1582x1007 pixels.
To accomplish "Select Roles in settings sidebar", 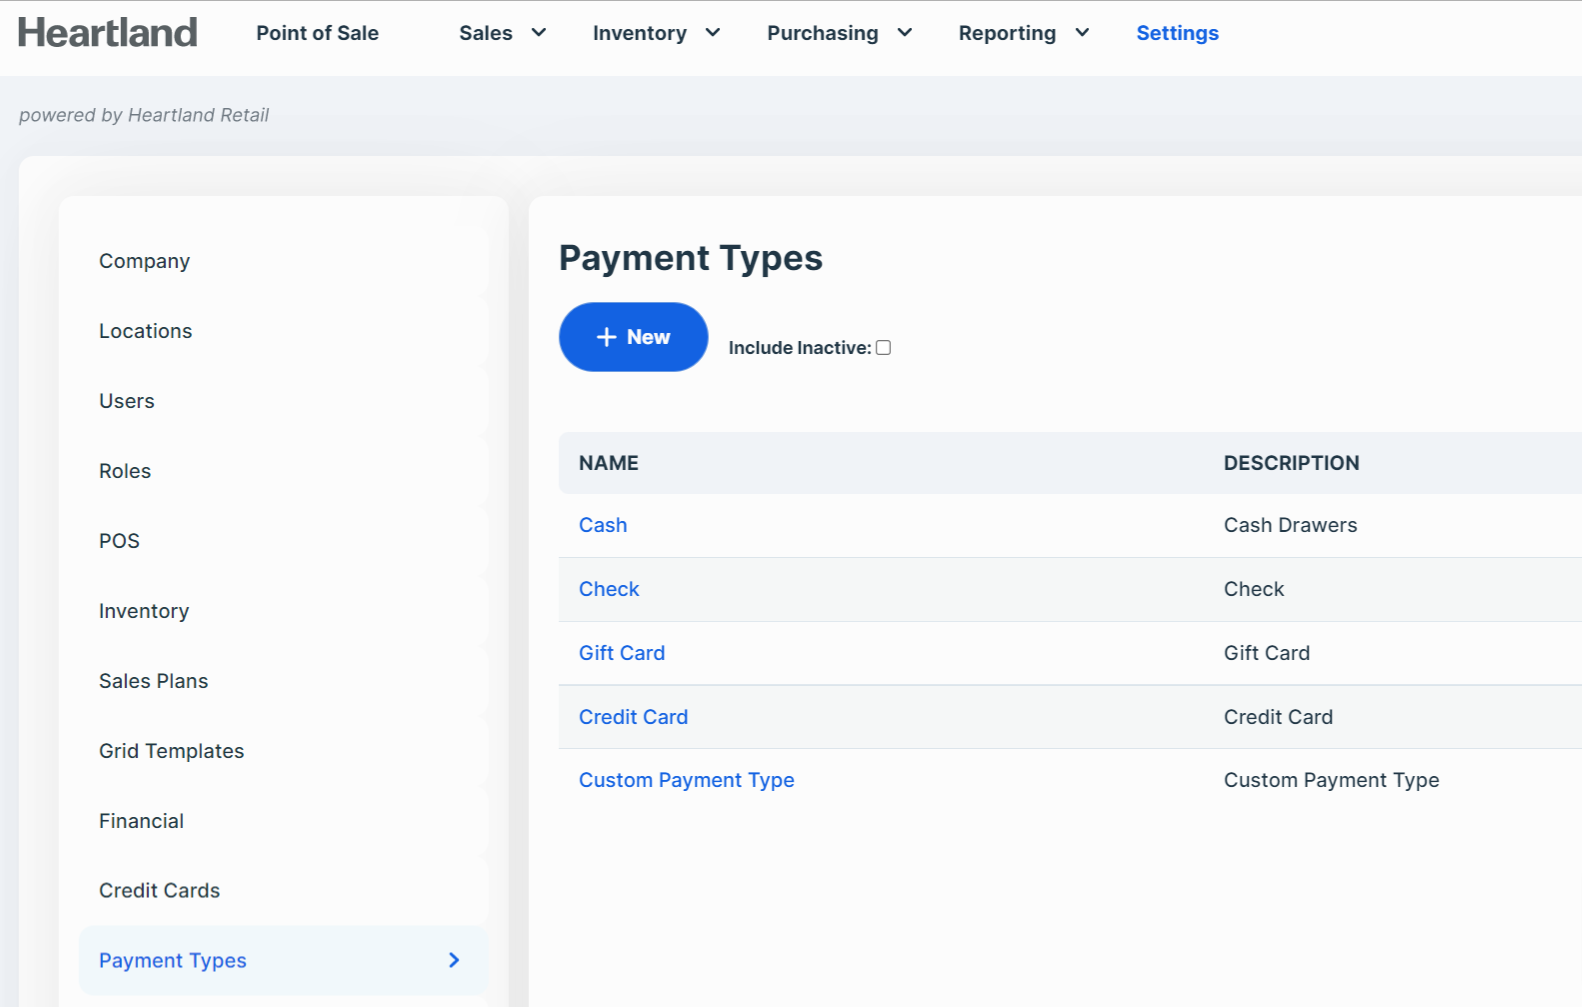I will pos(283,471).
